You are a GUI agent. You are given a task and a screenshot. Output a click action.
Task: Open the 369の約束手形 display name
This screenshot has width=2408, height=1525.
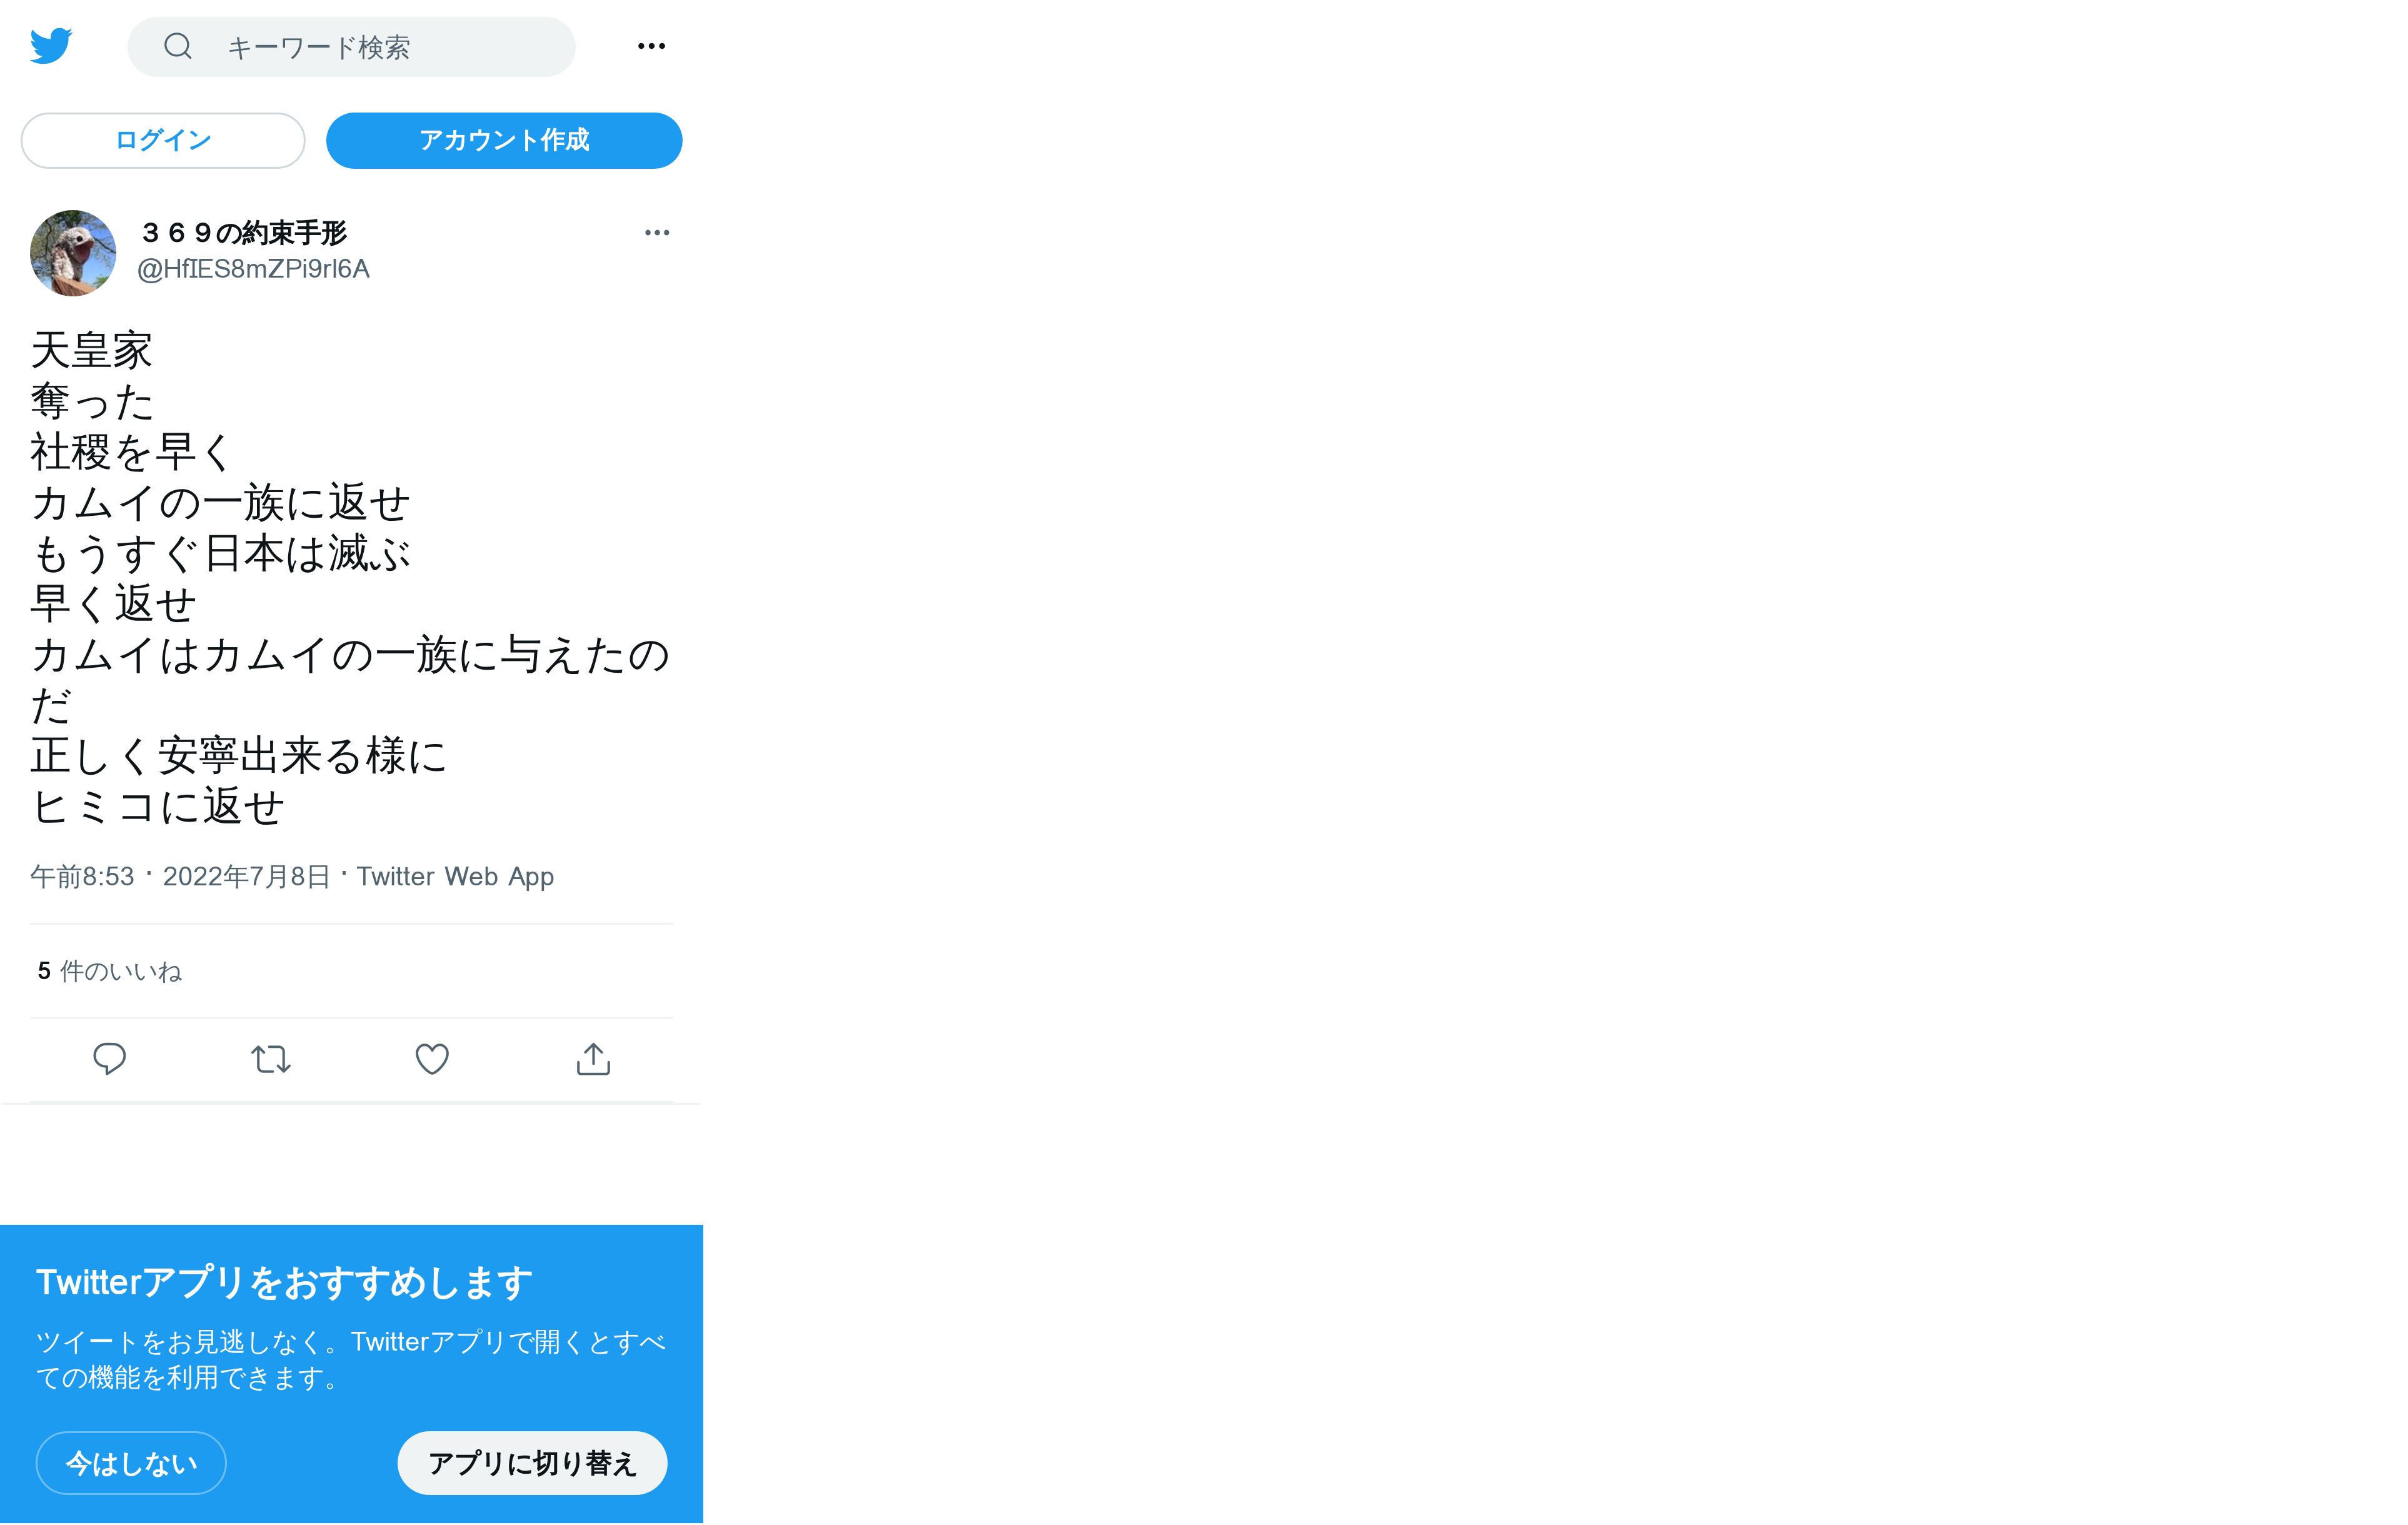[243, 233]
